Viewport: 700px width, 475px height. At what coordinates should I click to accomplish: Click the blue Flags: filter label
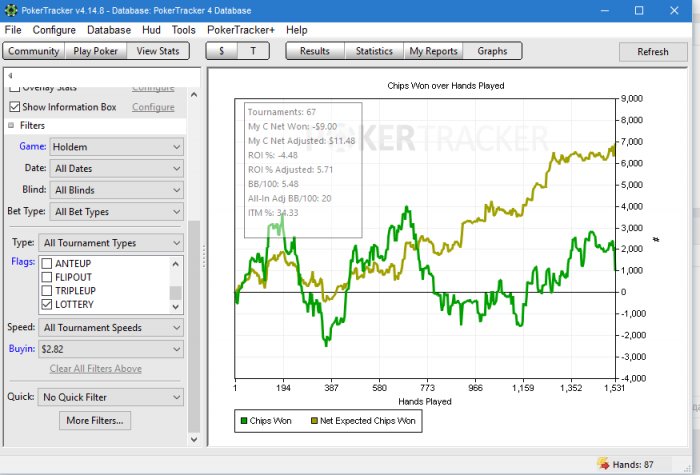(x=23, y=262)
